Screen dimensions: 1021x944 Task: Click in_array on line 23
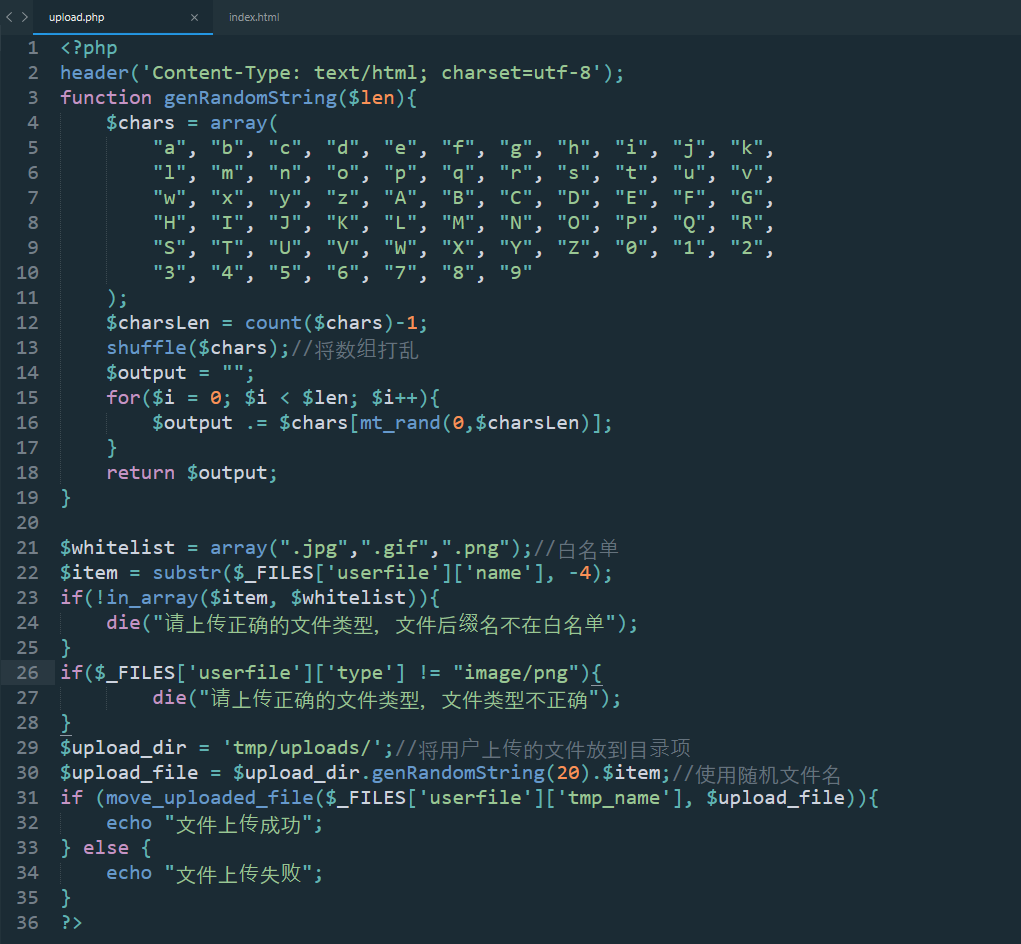click(x=152, y=598)
